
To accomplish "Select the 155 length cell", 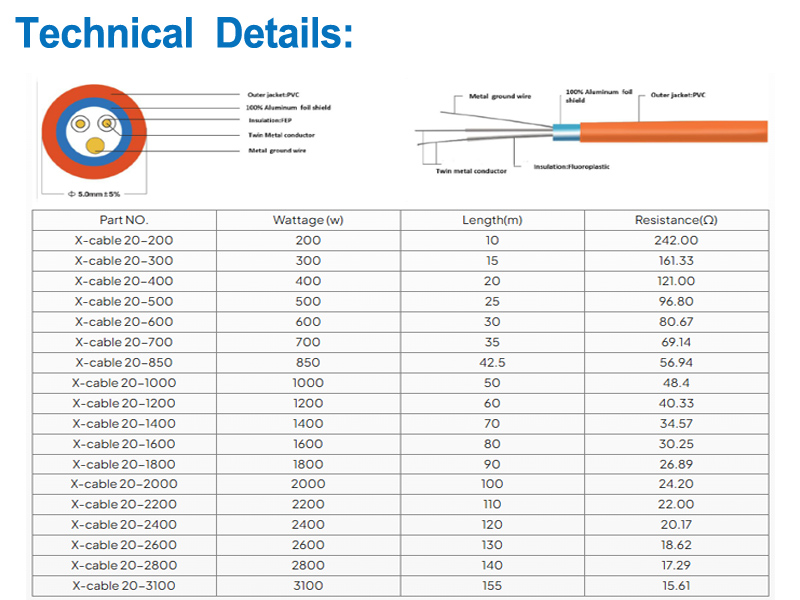I will pyautogui.click(x=492, y=586).
